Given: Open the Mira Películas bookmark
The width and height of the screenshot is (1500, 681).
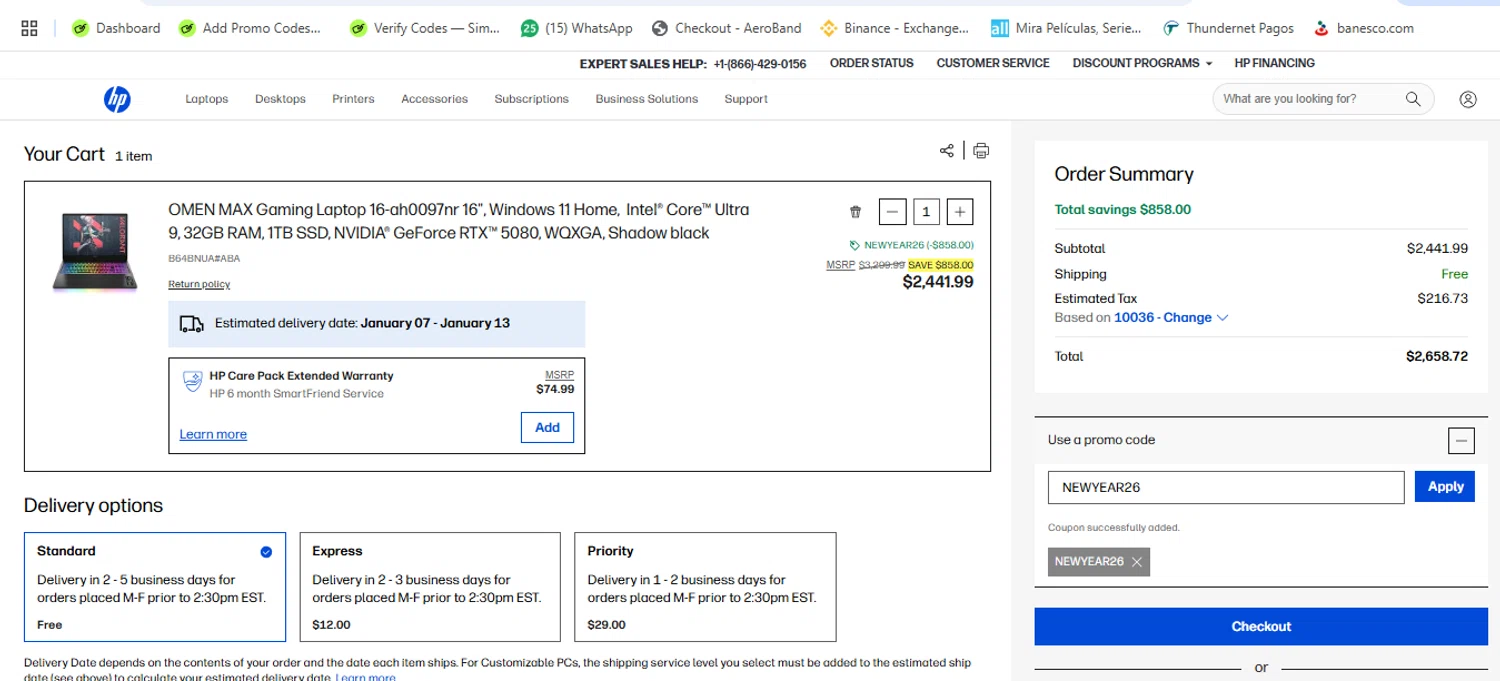Looking at the screenshot, I should click(1066, 28).
